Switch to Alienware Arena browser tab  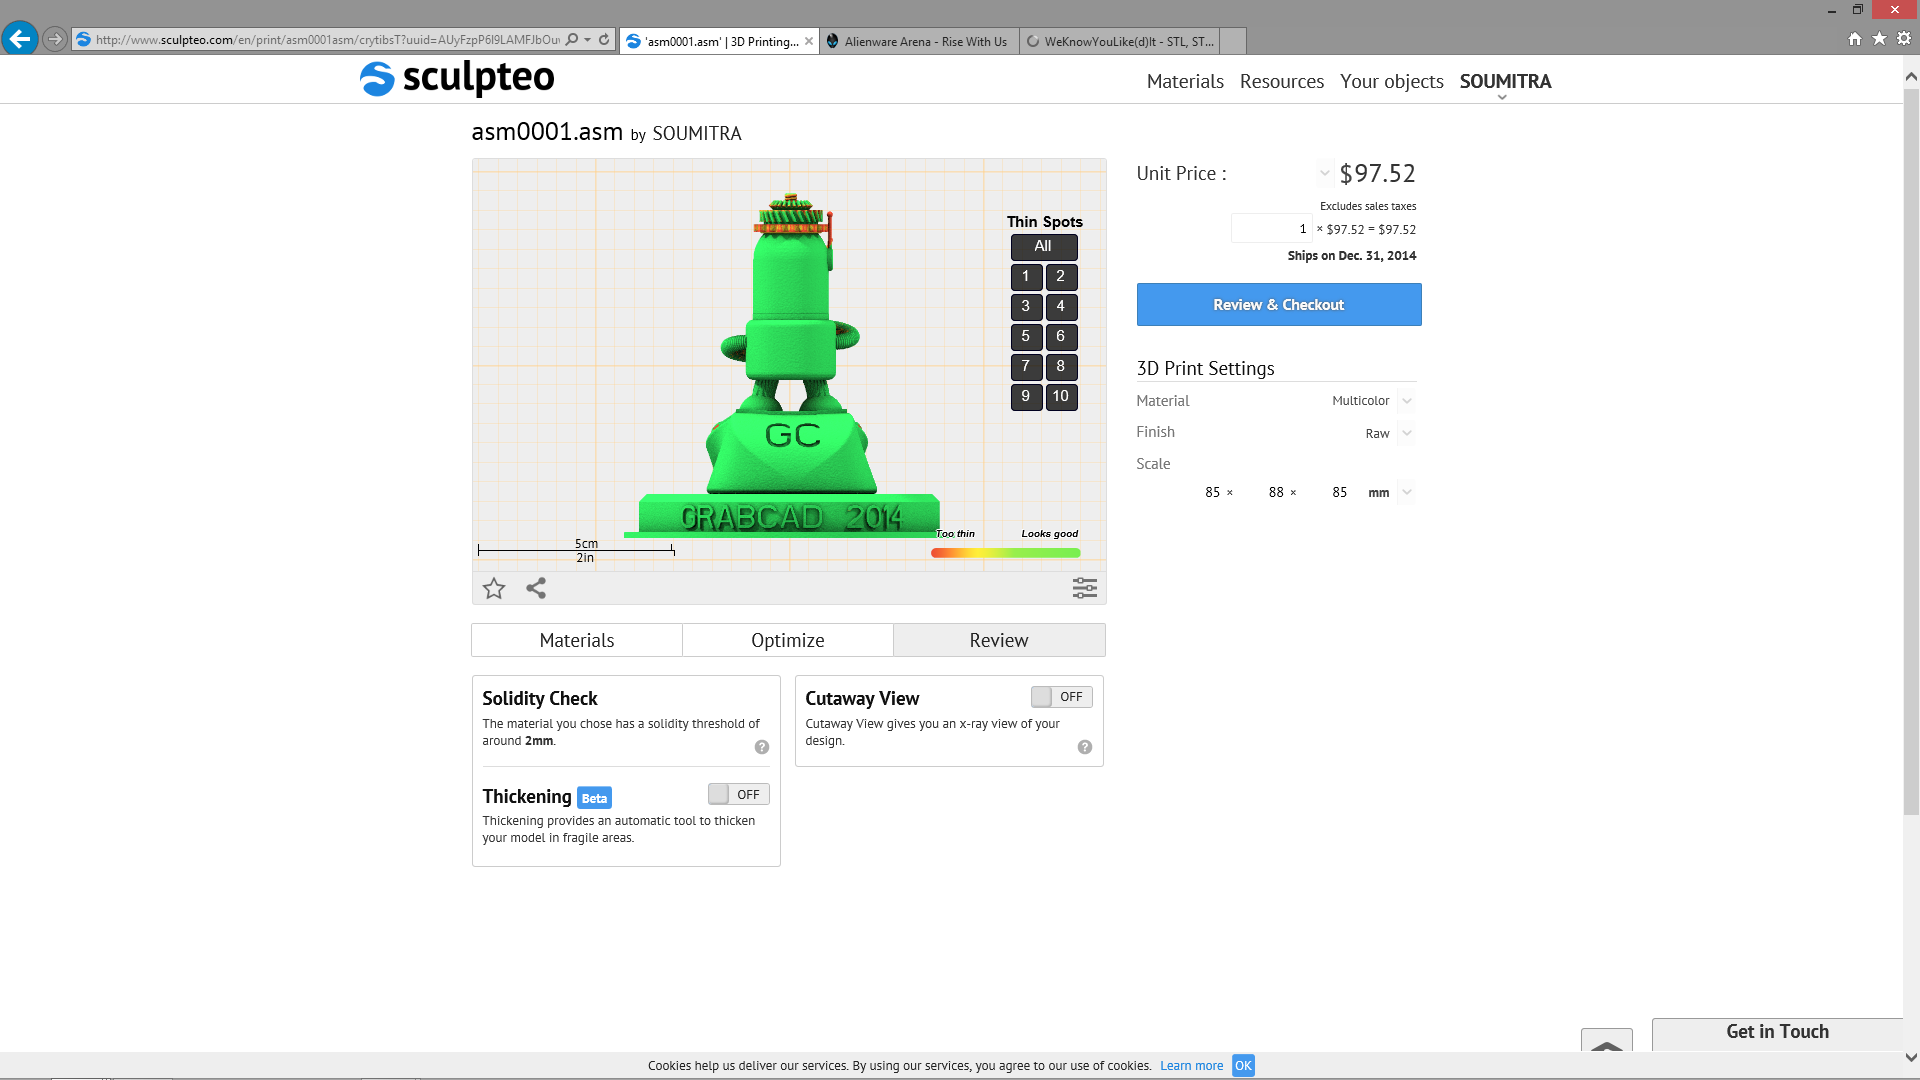919,41
